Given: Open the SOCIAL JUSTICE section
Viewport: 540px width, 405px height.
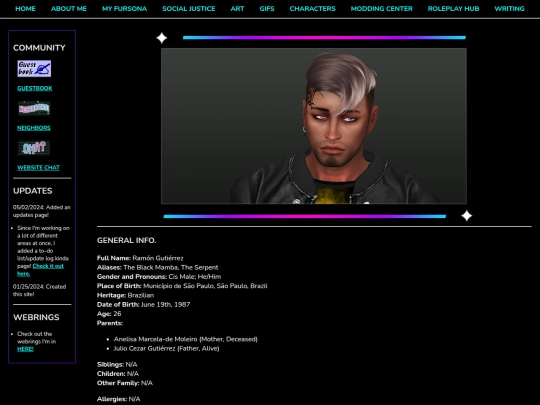Looking at the screenshot, I should pyautogui.click(x=189, y=9).
